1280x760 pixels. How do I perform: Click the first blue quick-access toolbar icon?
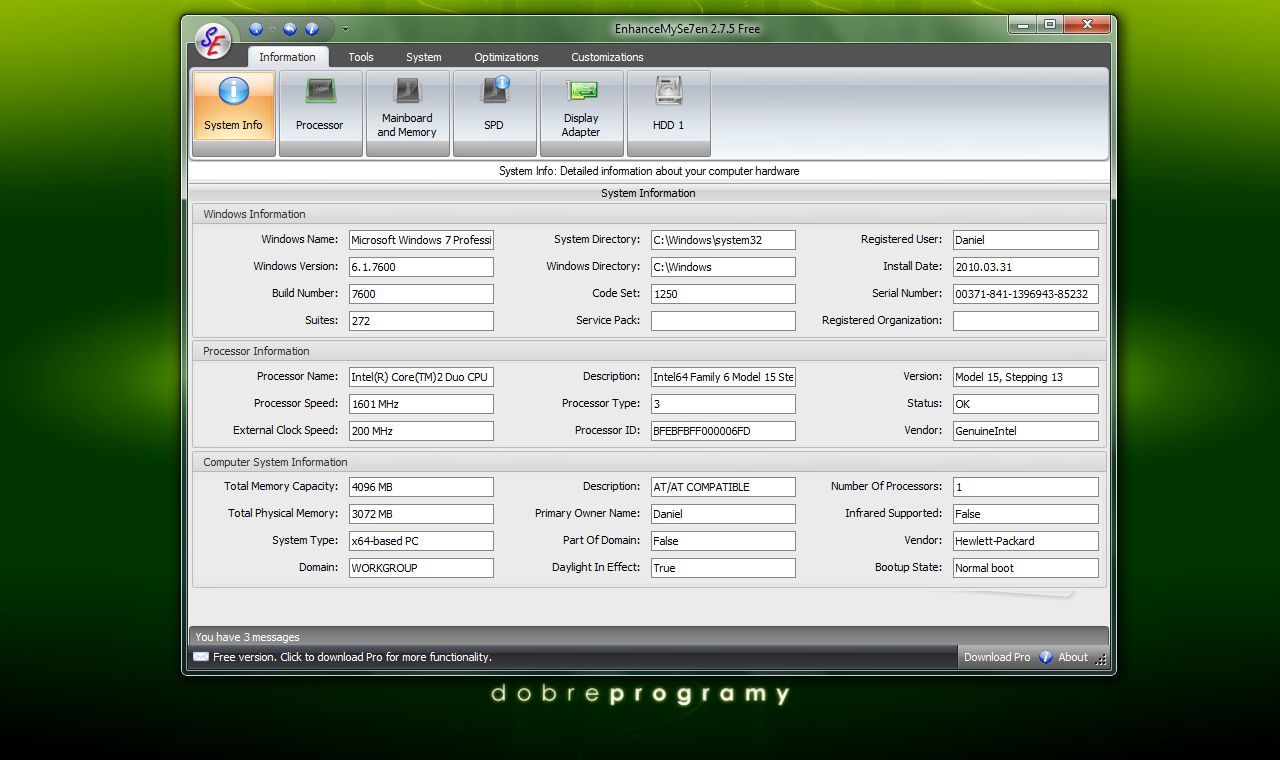257,28
